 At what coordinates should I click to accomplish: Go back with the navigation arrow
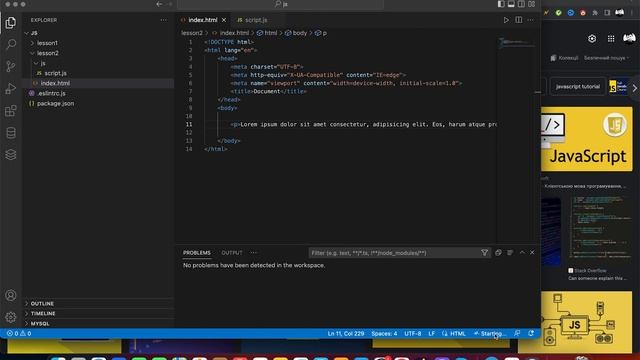(x=159, y=4)
